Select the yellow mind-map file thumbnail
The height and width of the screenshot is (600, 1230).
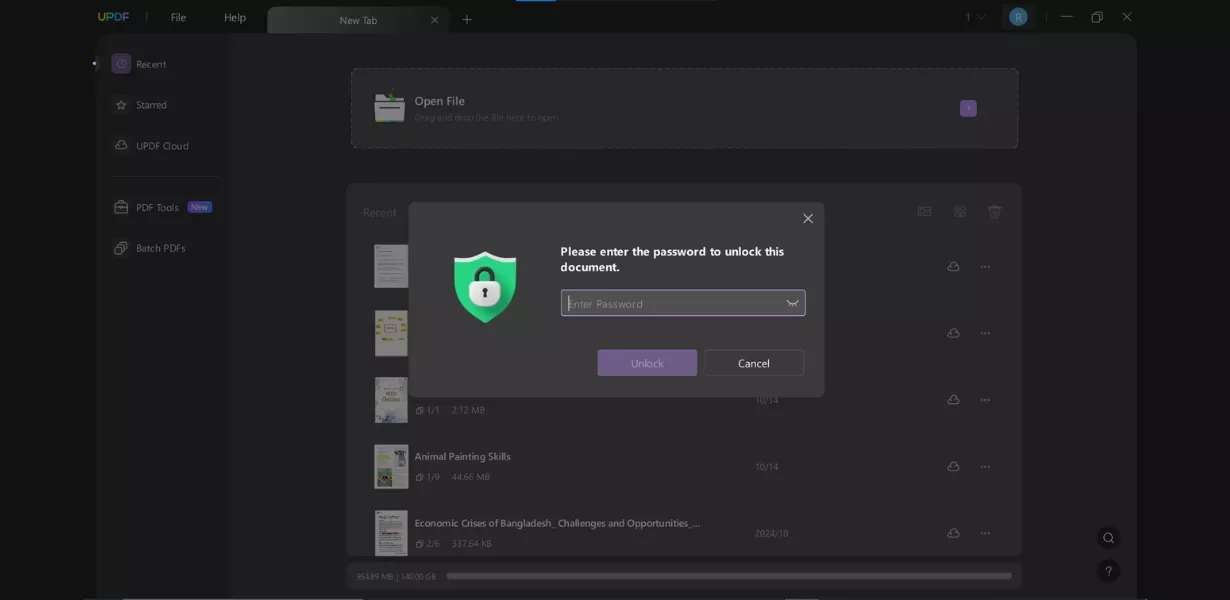pos(391,333)
